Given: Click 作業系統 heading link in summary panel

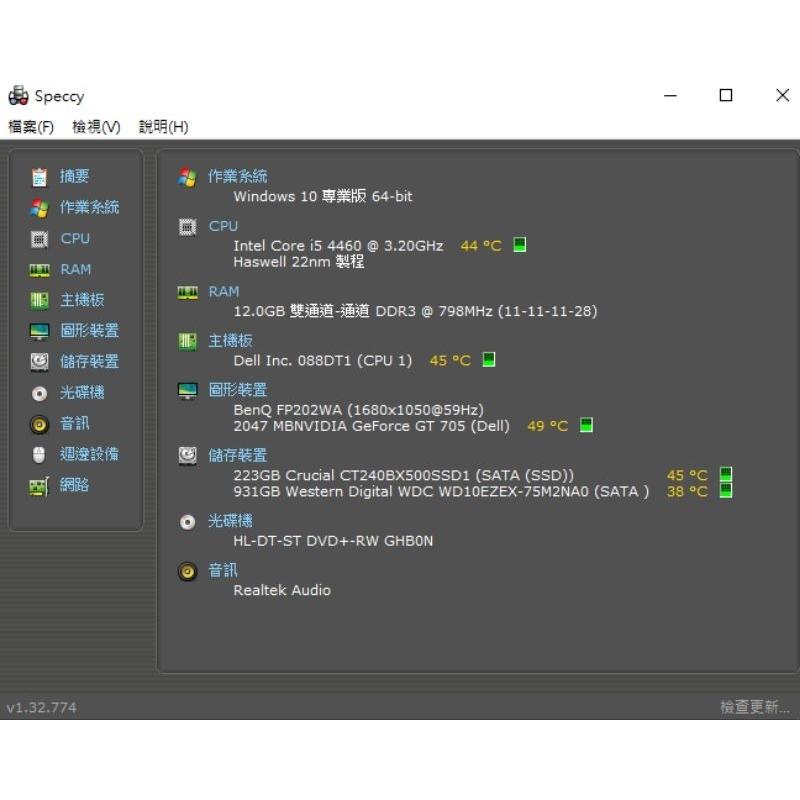Looking at the screenshot, I should click(237, 177).
